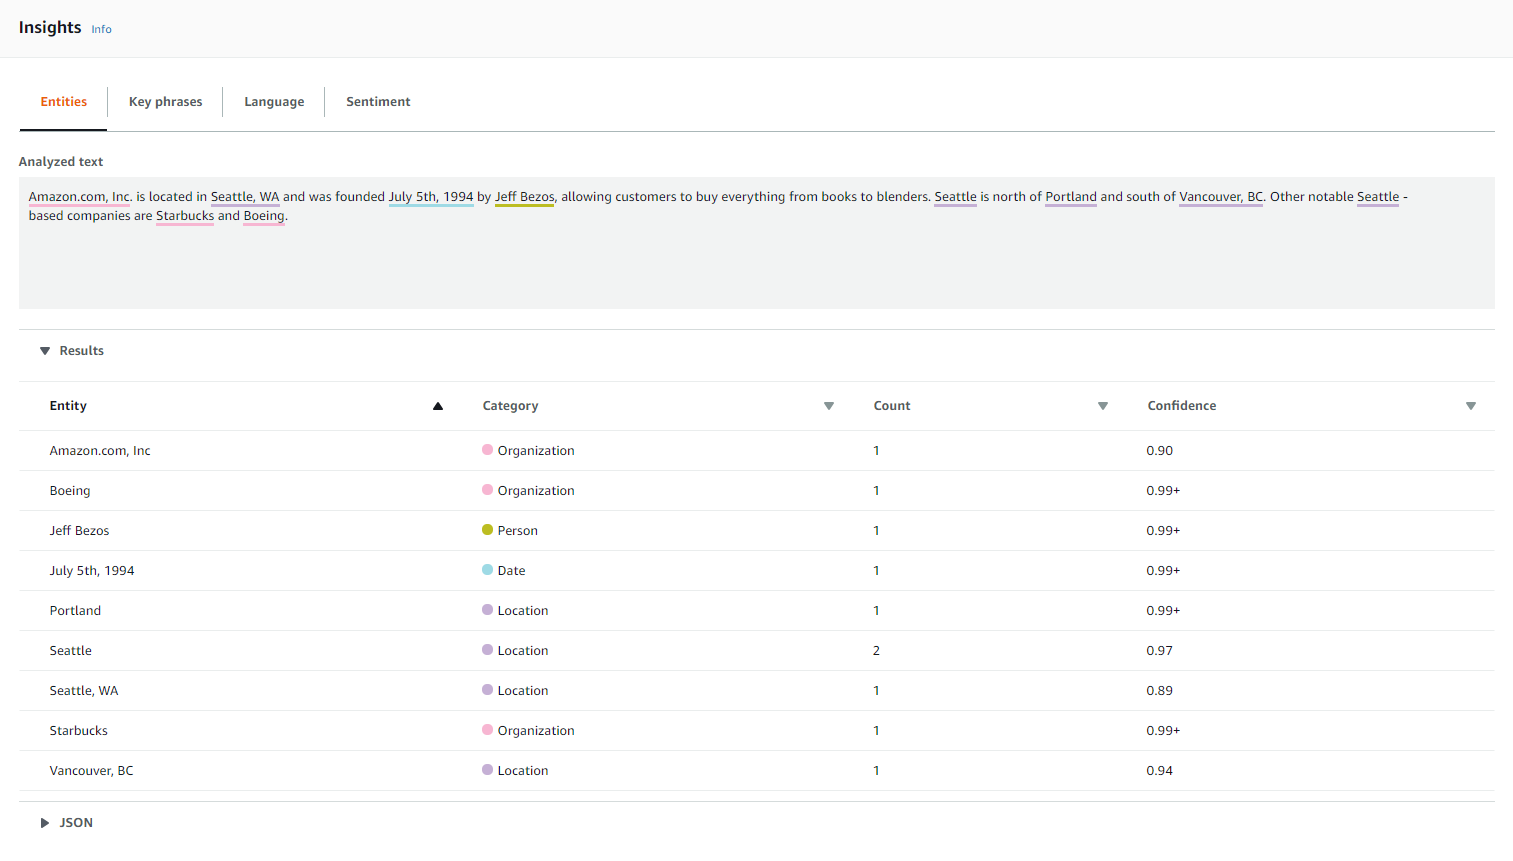The image size is (1513, 861).
Task: Open the Sentiment tab
Action: [x=378, y=102]
